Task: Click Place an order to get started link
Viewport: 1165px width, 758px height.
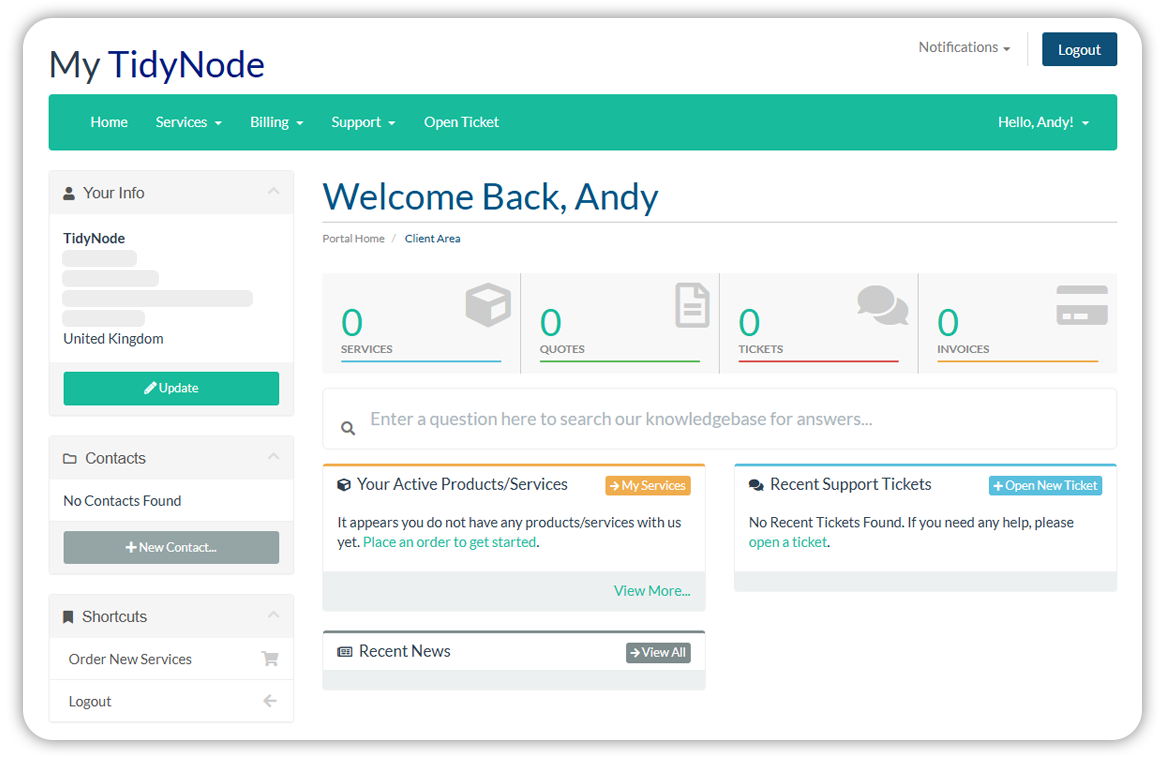Action: coord(449,542)
